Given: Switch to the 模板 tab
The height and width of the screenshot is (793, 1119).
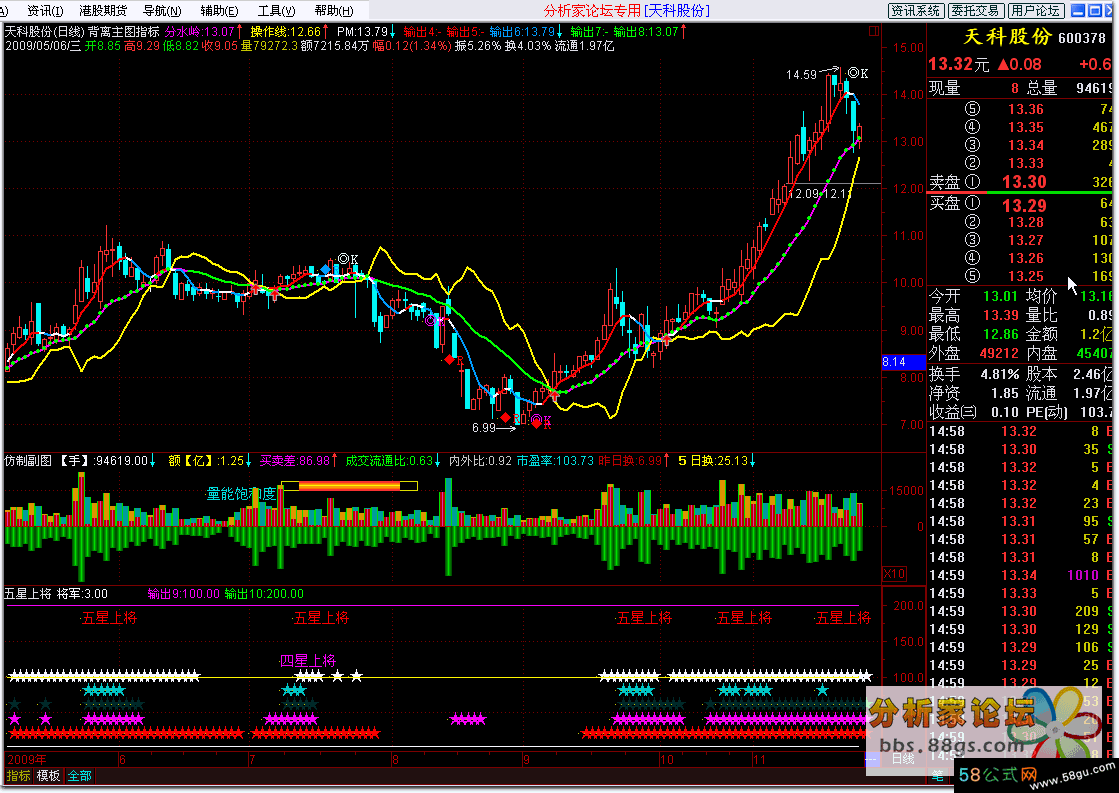Looking at the screenshot, I should (x=49, y=776).
